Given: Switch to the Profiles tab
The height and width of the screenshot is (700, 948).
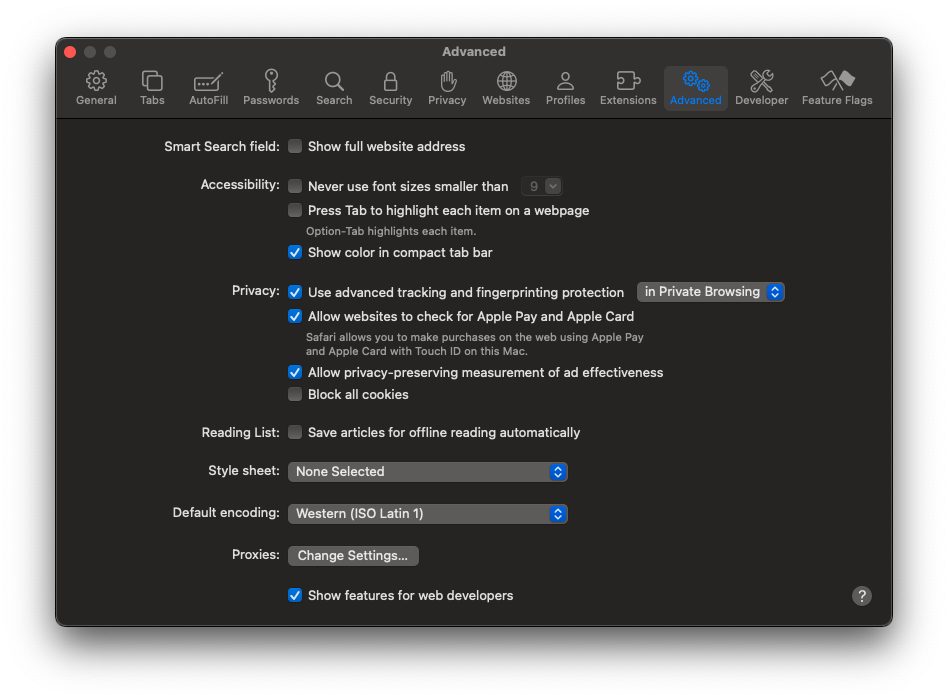Looking at the screenshot, I should click(x=565, y=88).
